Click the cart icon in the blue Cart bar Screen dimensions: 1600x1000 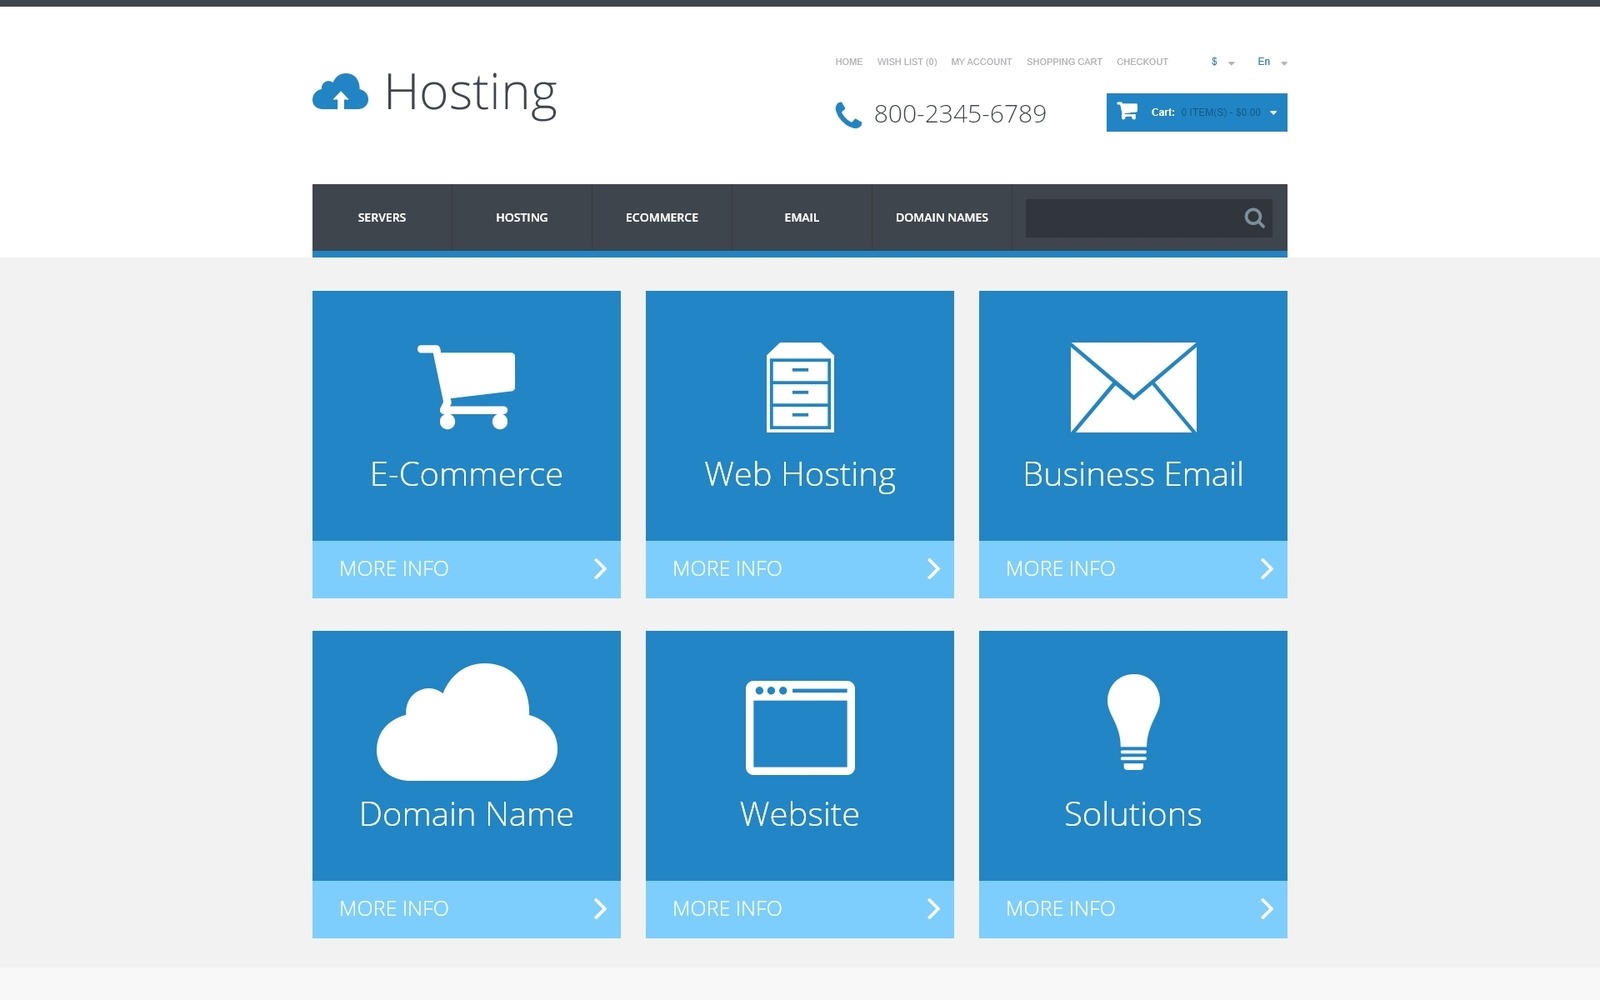(1129, 113)
